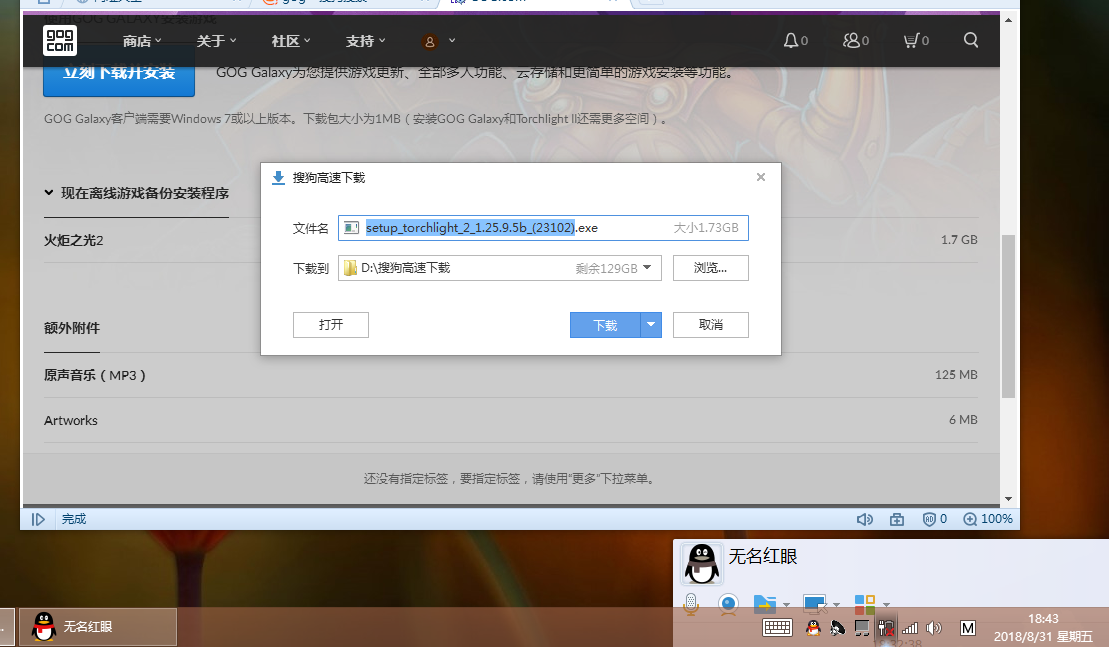The image size is (1109, 647).
Task: Open the 无名红眼 QQ taskbar button
Action: pos(98,626)
